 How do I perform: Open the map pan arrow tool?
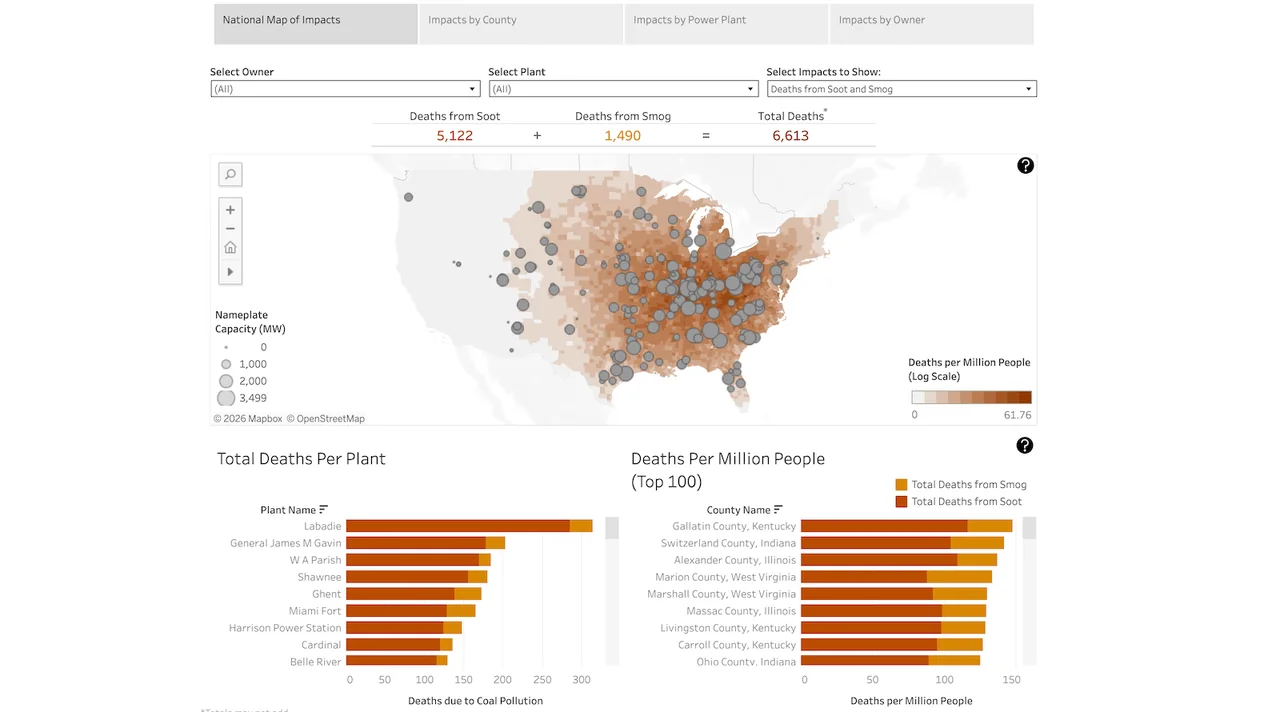click(230, 271)
